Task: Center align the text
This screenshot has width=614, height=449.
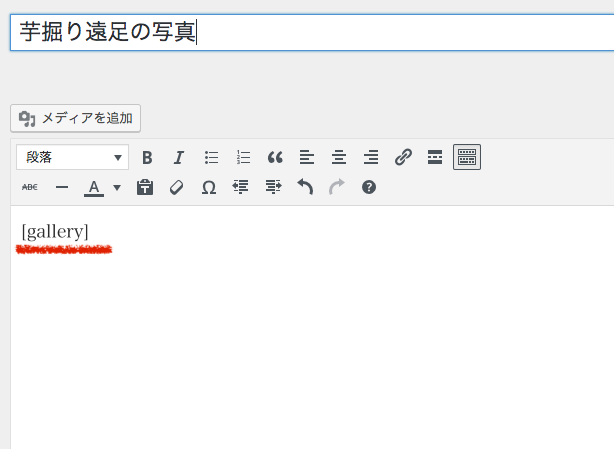Action: [339, 157]
